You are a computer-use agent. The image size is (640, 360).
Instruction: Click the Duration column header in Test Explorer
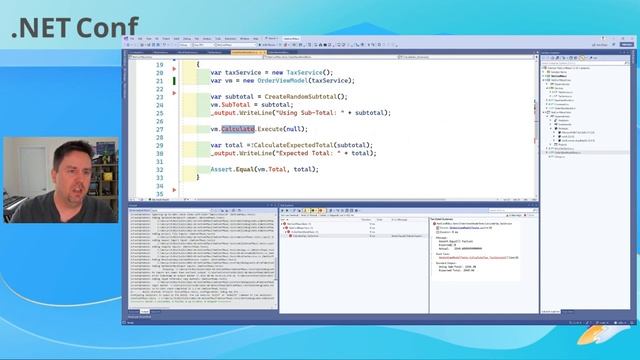(x=366, y=220)
